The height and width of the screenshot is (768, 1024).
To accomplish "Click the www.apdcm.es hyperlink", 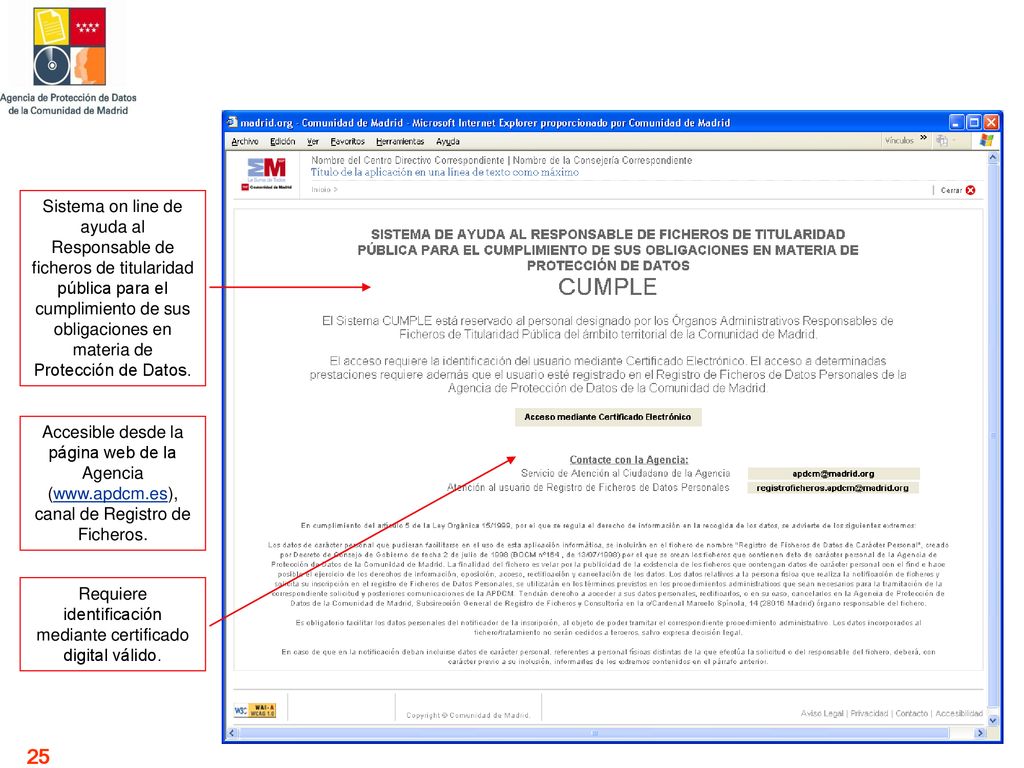I will tap(110, 493).
